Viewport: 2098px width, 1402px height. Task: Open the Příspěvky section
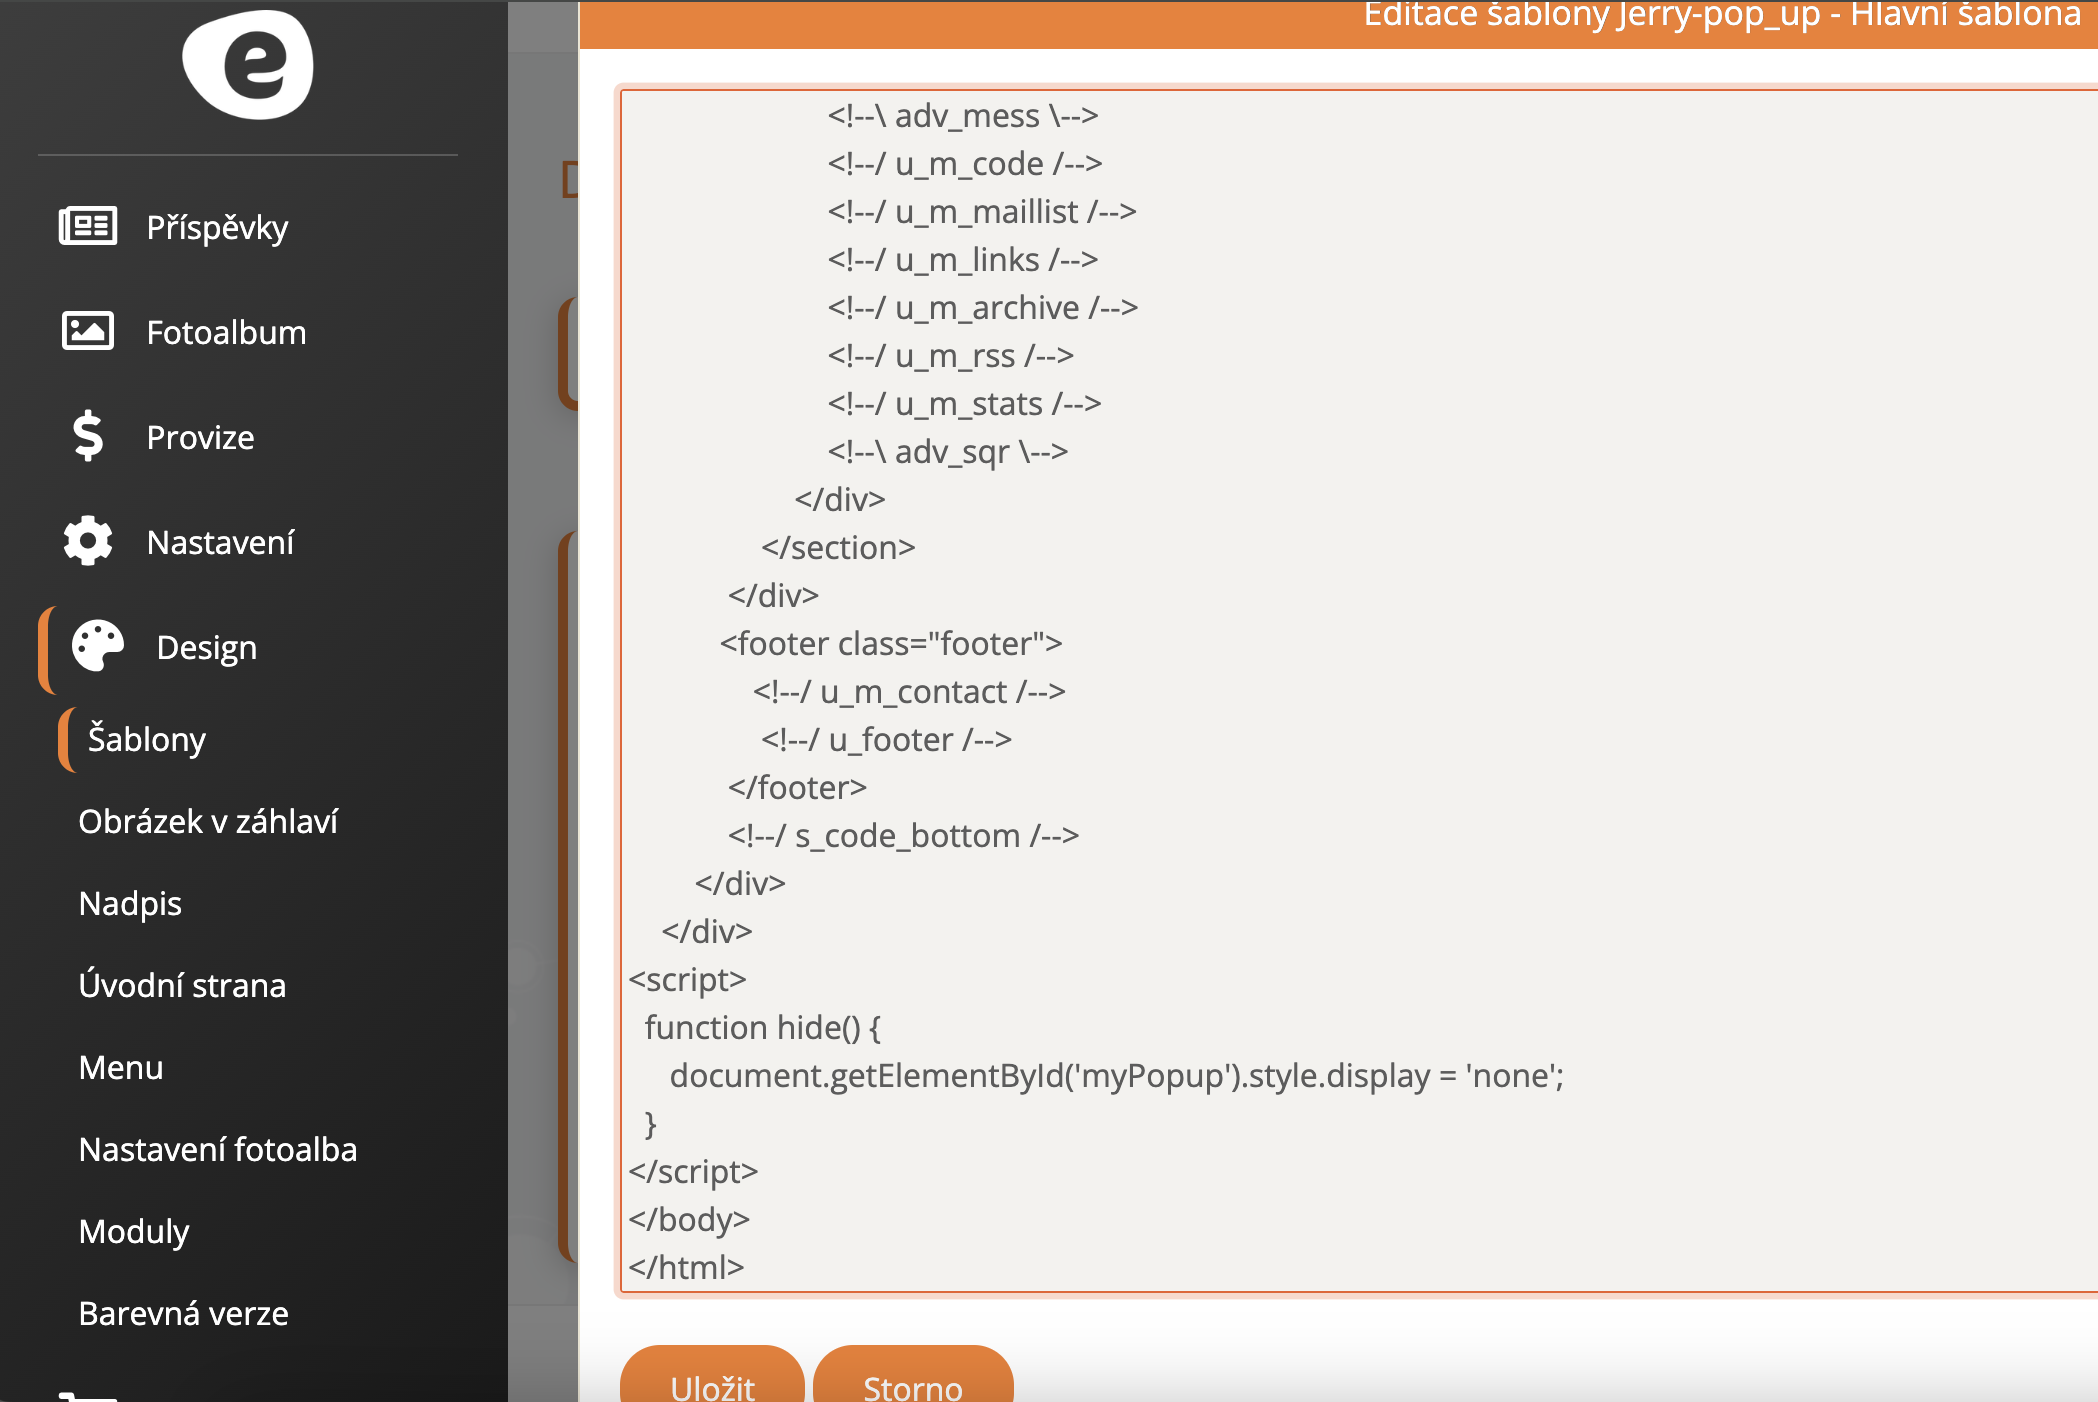tap(217, 227)
